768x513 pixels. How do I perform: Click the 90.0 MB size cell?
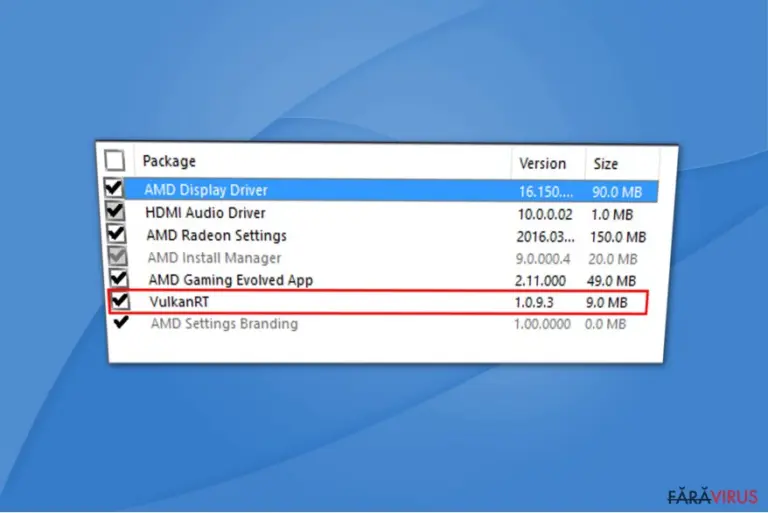pyautogui.click(x=617, y=192)
